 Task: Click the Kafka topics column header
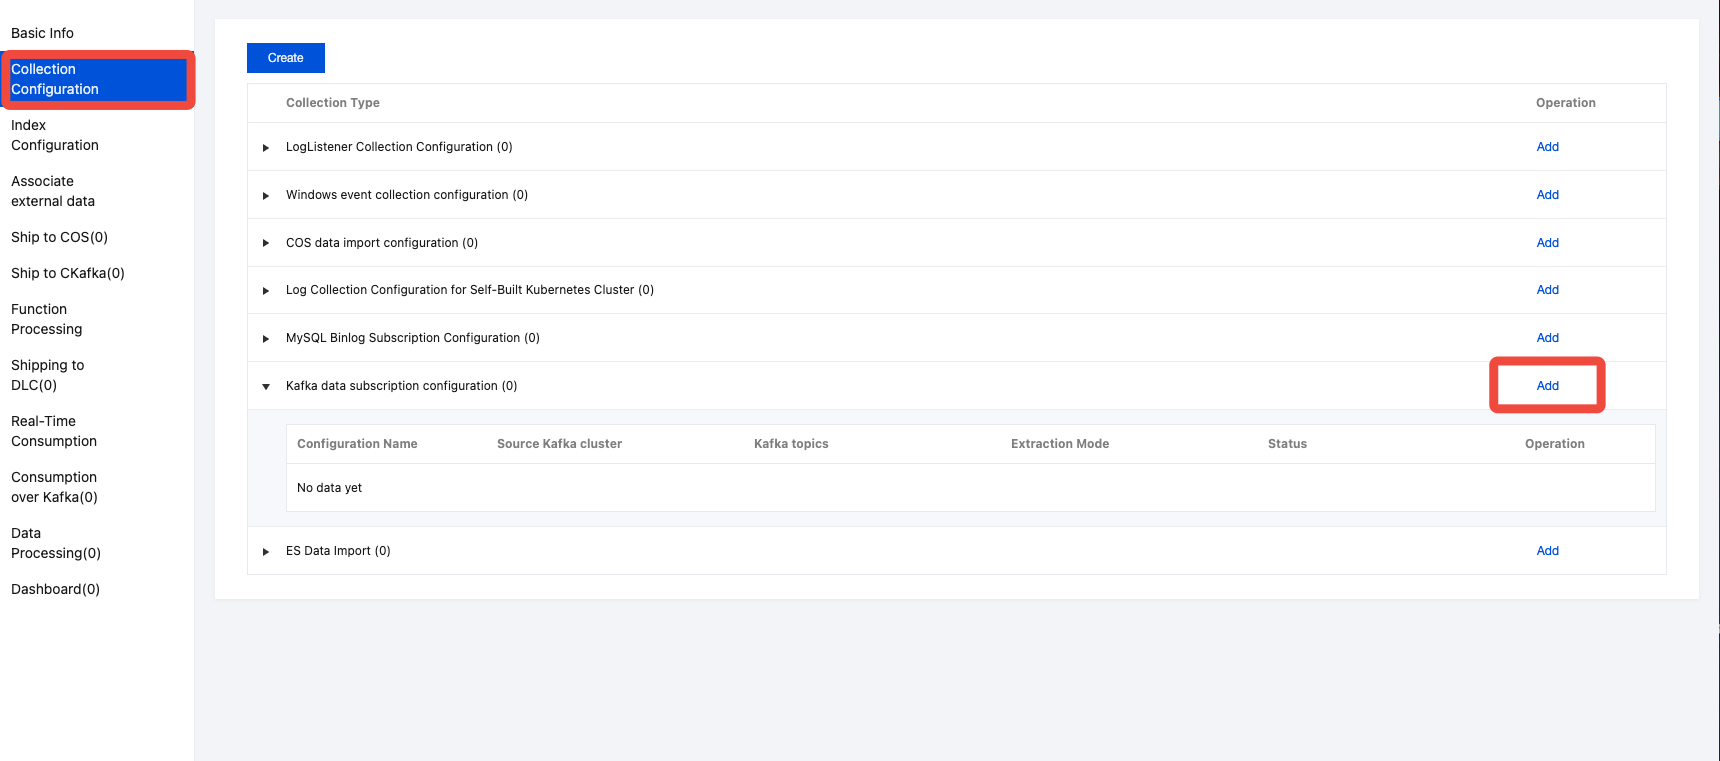(791, 444)
